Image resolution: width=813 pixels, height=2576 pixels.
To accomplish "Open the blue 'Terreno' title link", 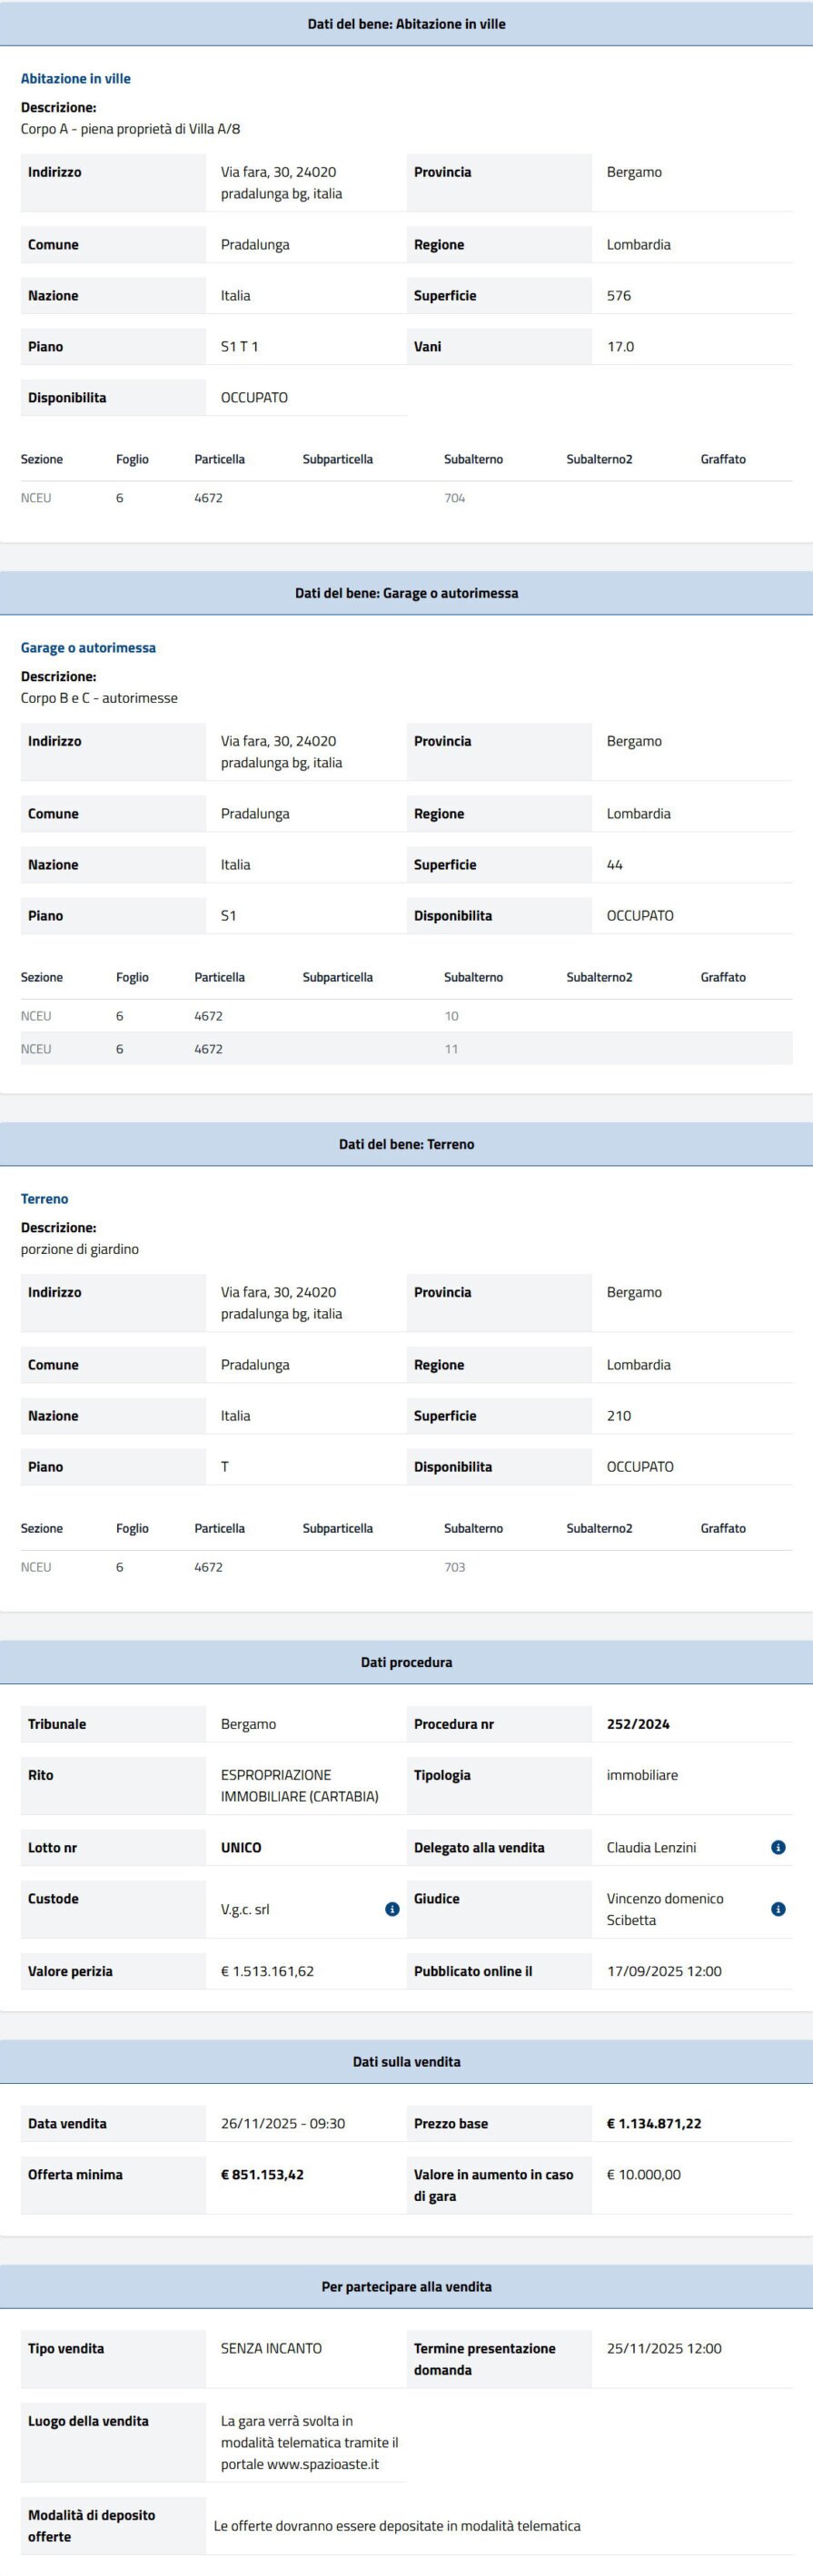I will click(45, 1199).
